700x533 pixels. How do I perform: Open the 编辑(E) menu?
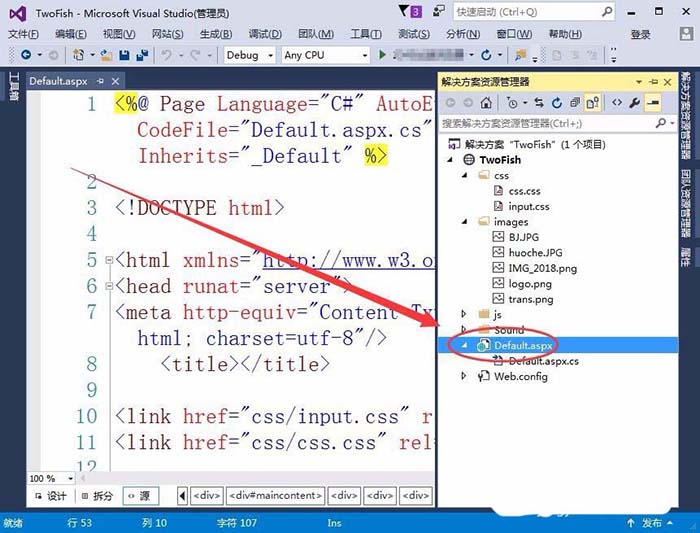click(x=71, y=34)
